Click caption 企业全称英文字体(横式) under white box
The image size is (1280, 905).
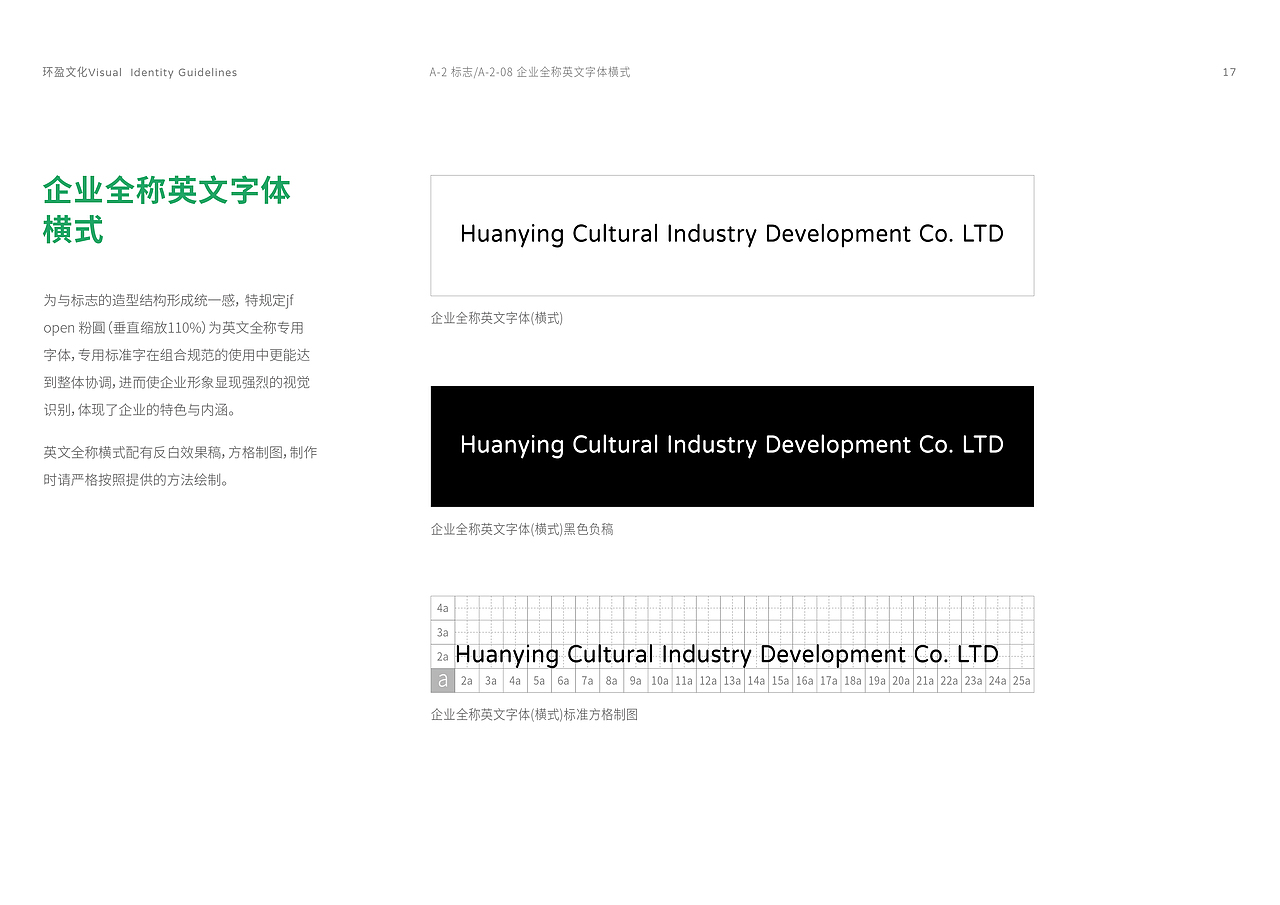click(497, 318)
